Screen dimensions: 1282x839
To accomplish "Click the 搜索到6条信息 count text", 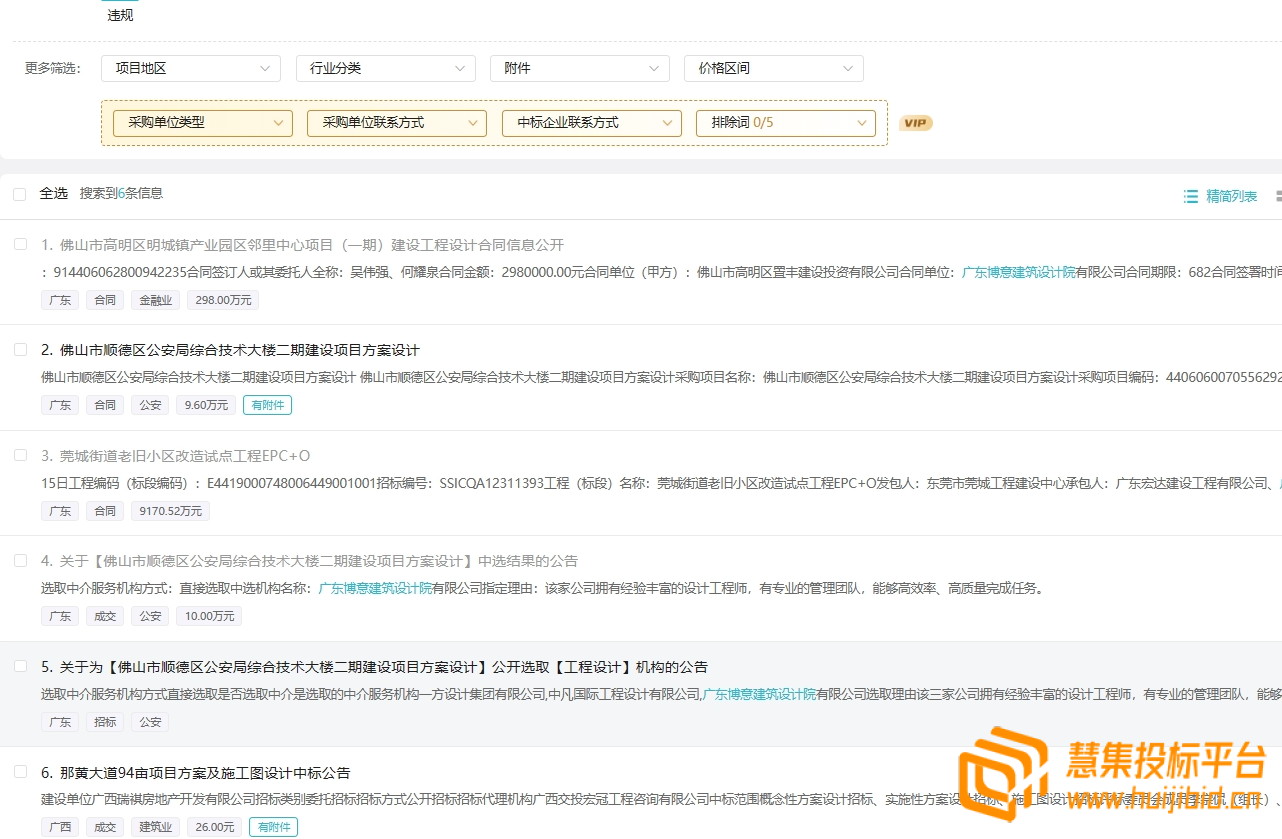I will (121, 193).
